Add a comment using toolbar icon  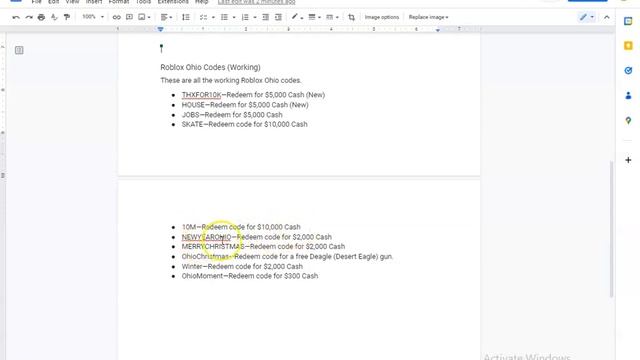129,17
